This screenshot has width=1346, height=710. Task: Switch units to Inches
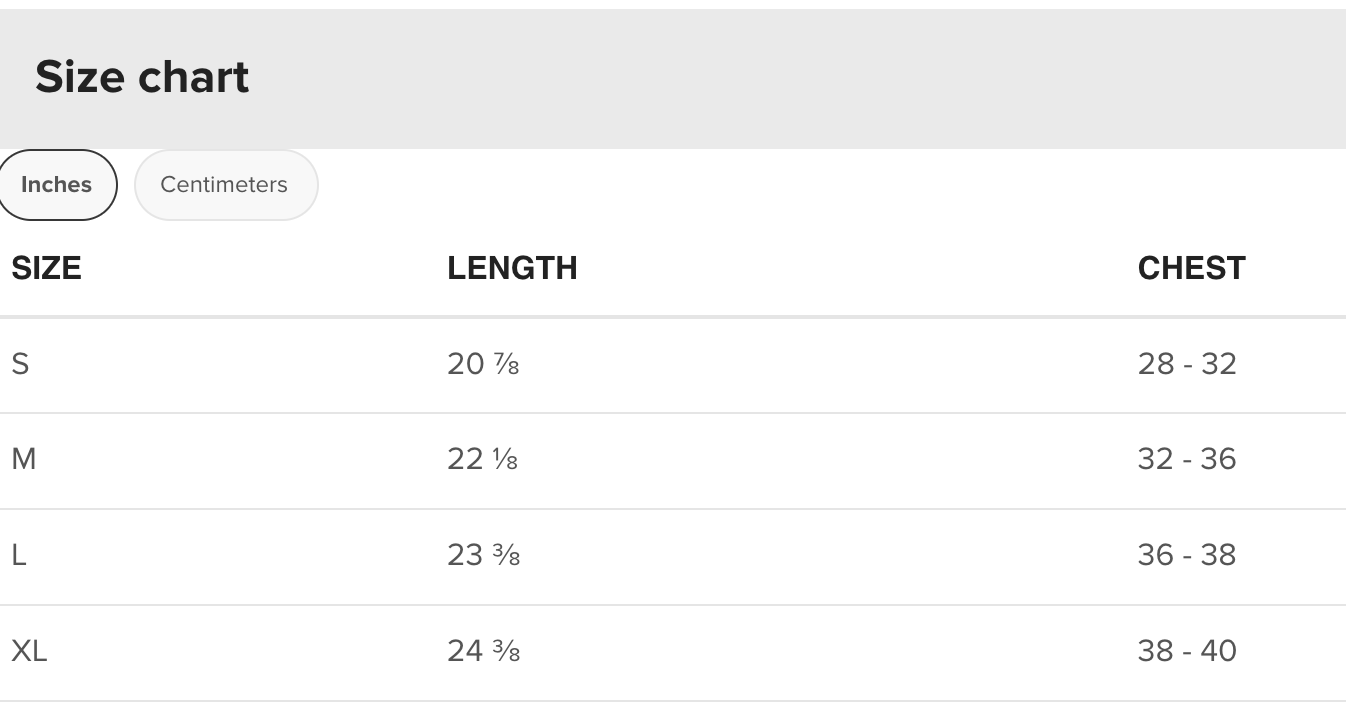pos(56,185)
